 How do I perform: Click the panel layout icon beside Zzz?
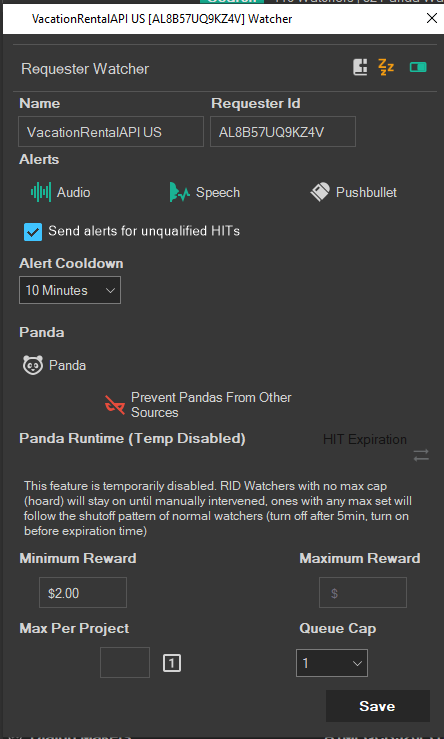tap(361, 67)
